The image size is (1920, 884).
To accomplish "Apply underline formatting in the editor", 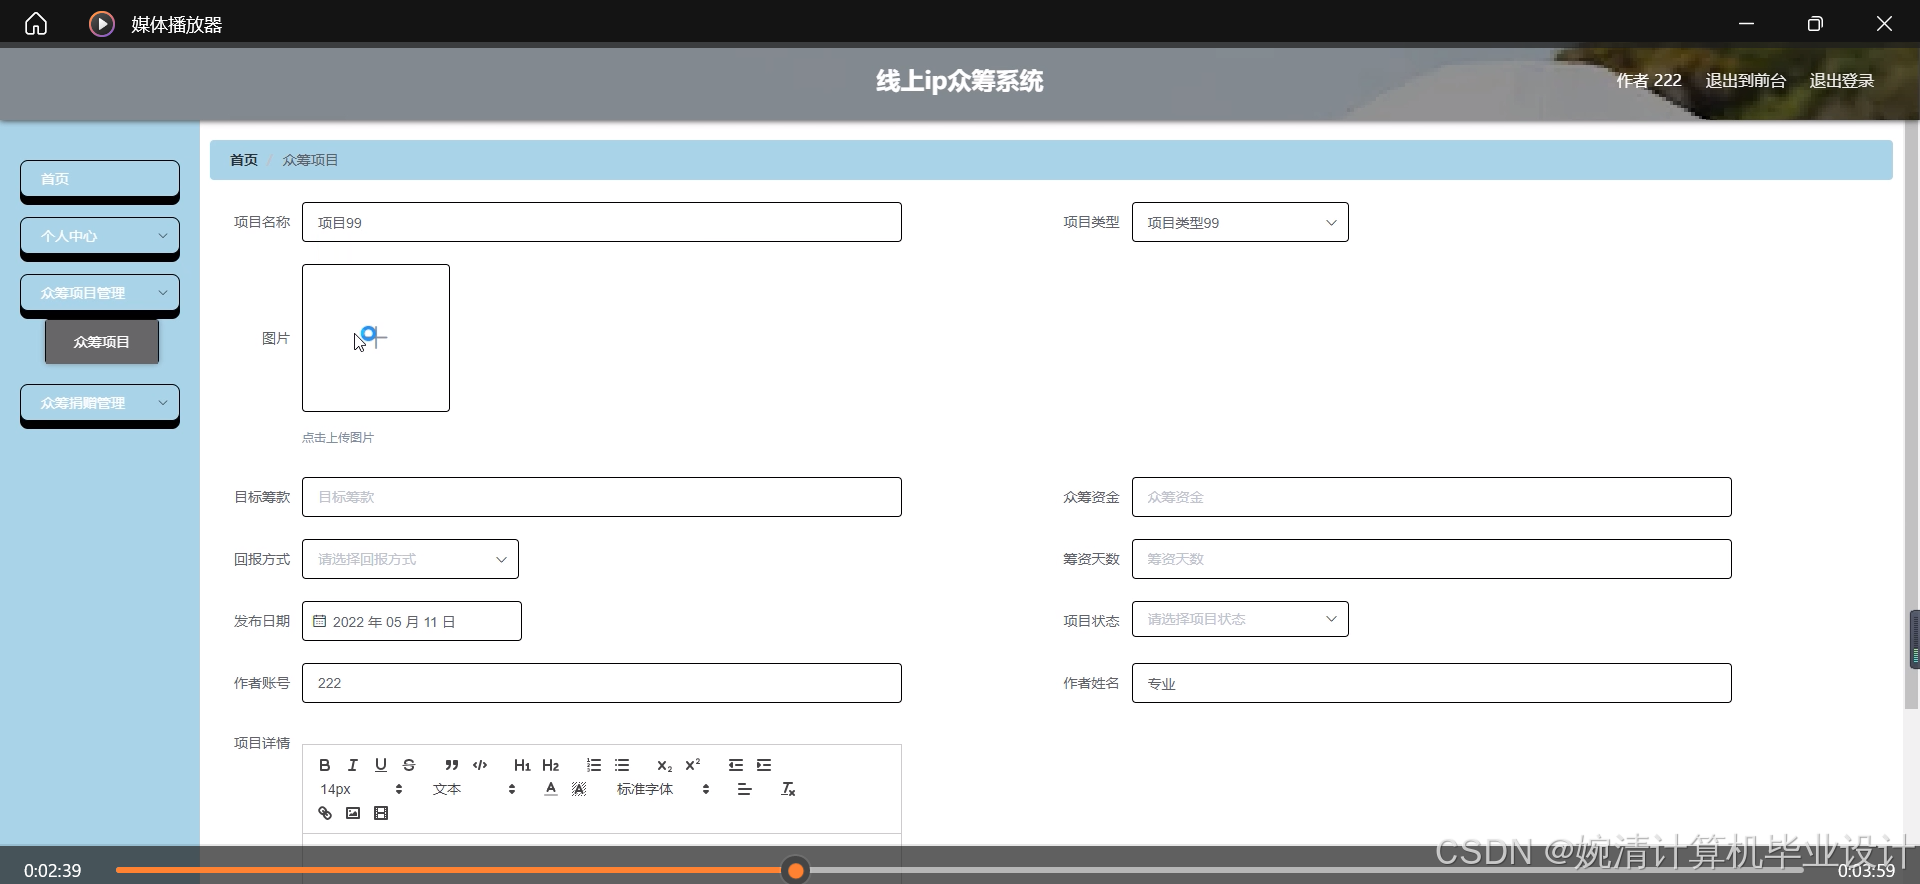I will coord(381,765).
